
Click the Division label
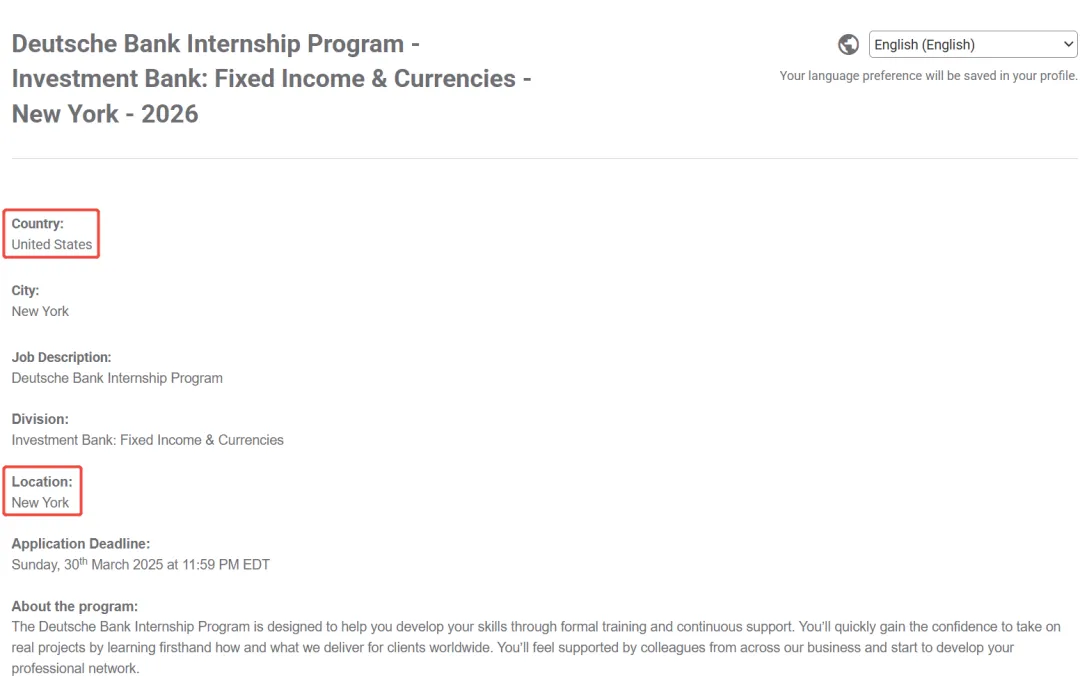(40, 419)
